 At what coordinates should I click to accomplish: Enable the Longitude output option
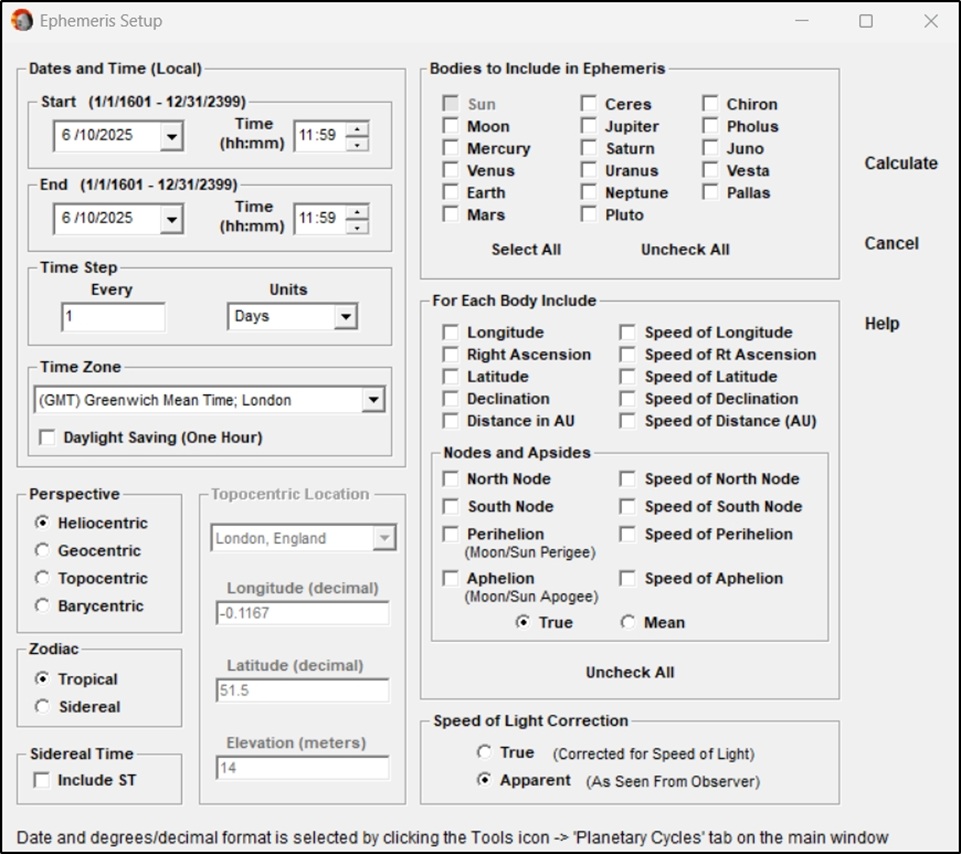[449, 331]
